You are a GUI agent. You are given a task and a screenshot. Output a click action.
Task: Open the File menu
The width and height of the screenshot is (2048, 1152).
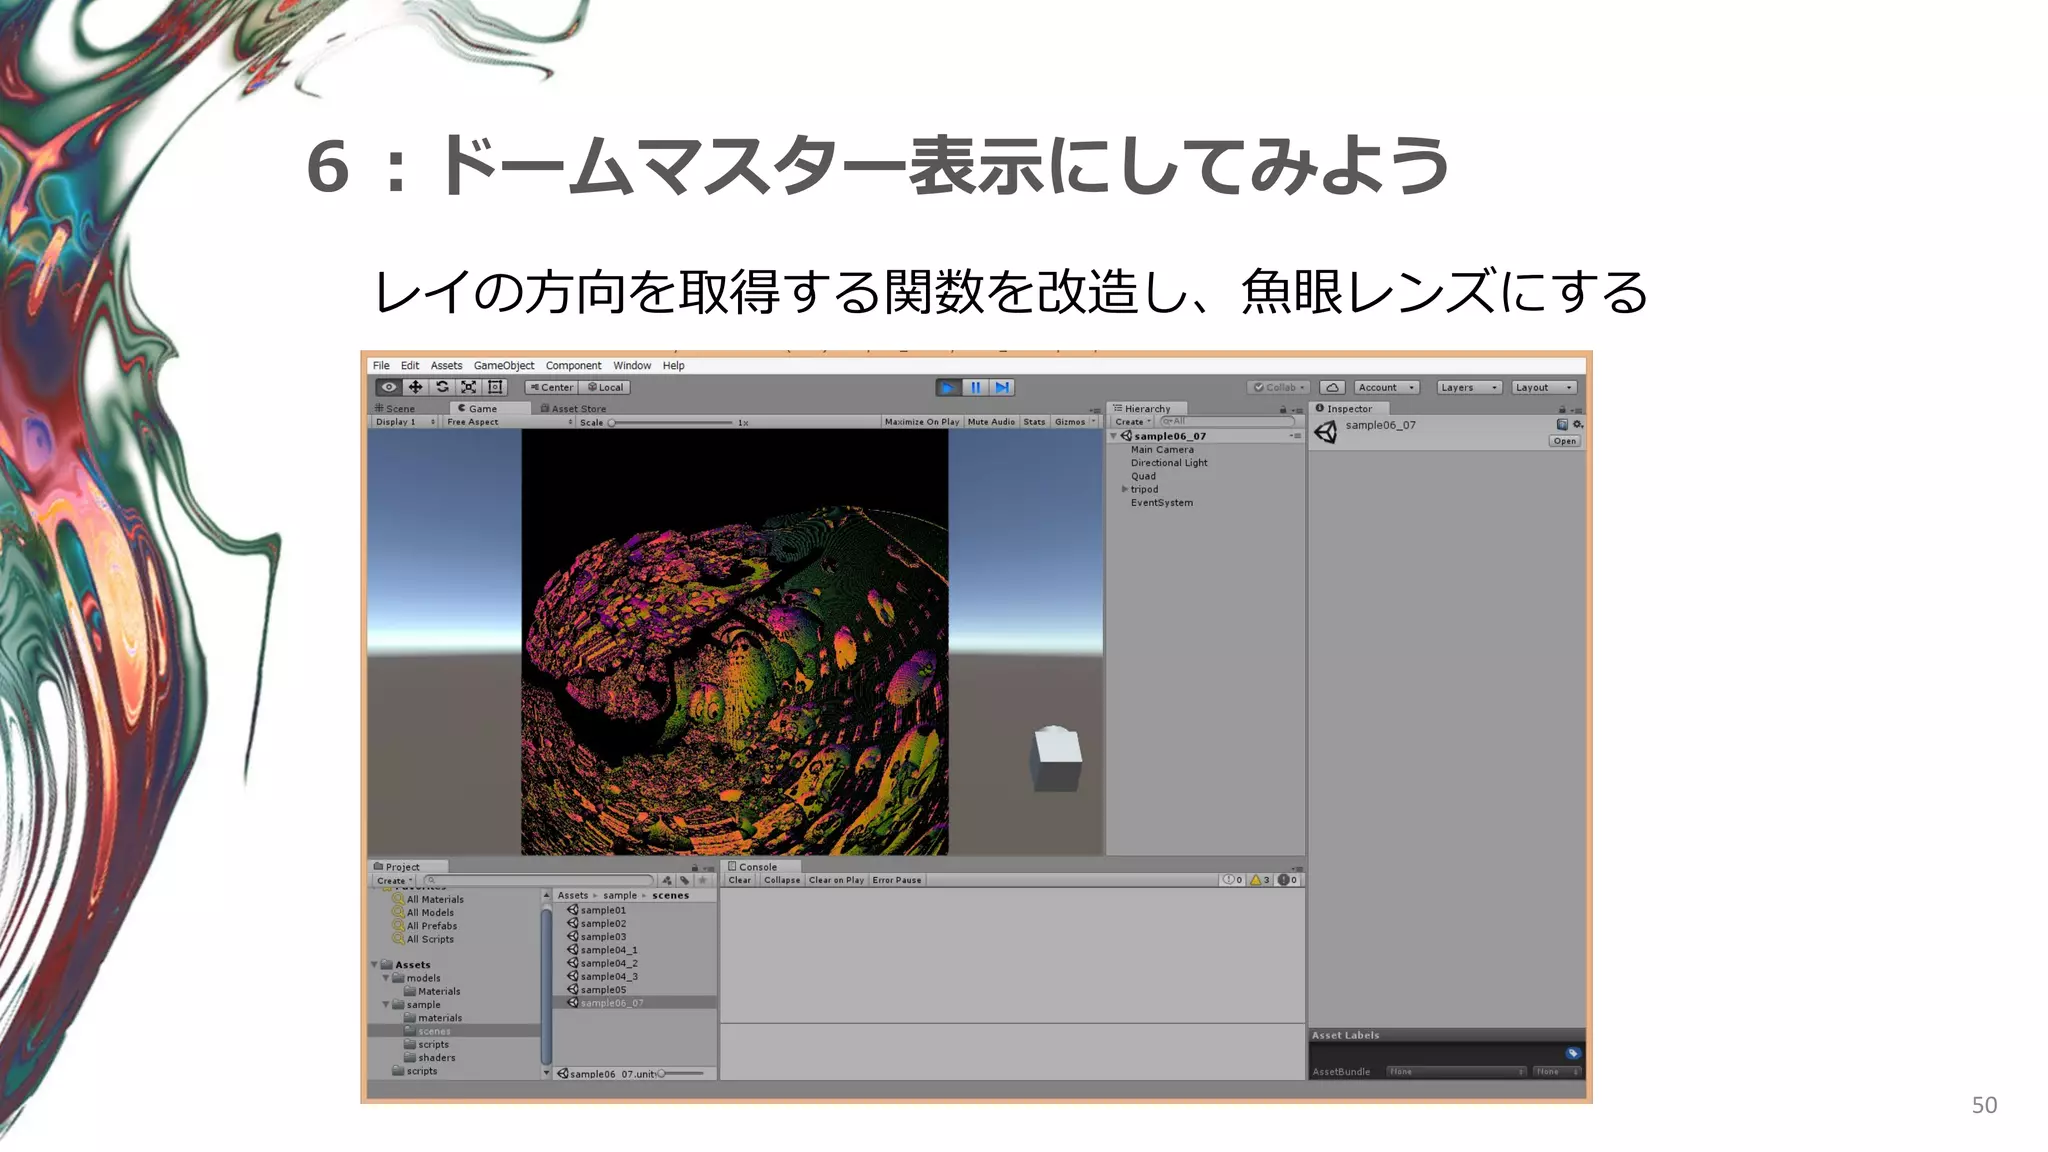[381, 365]
